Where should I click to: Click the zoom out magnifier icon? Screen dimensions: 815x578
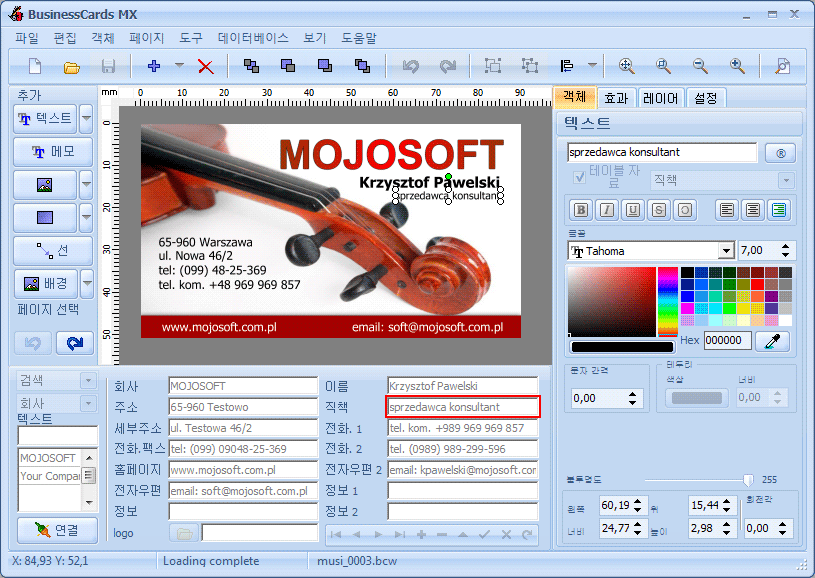[700, 66]
